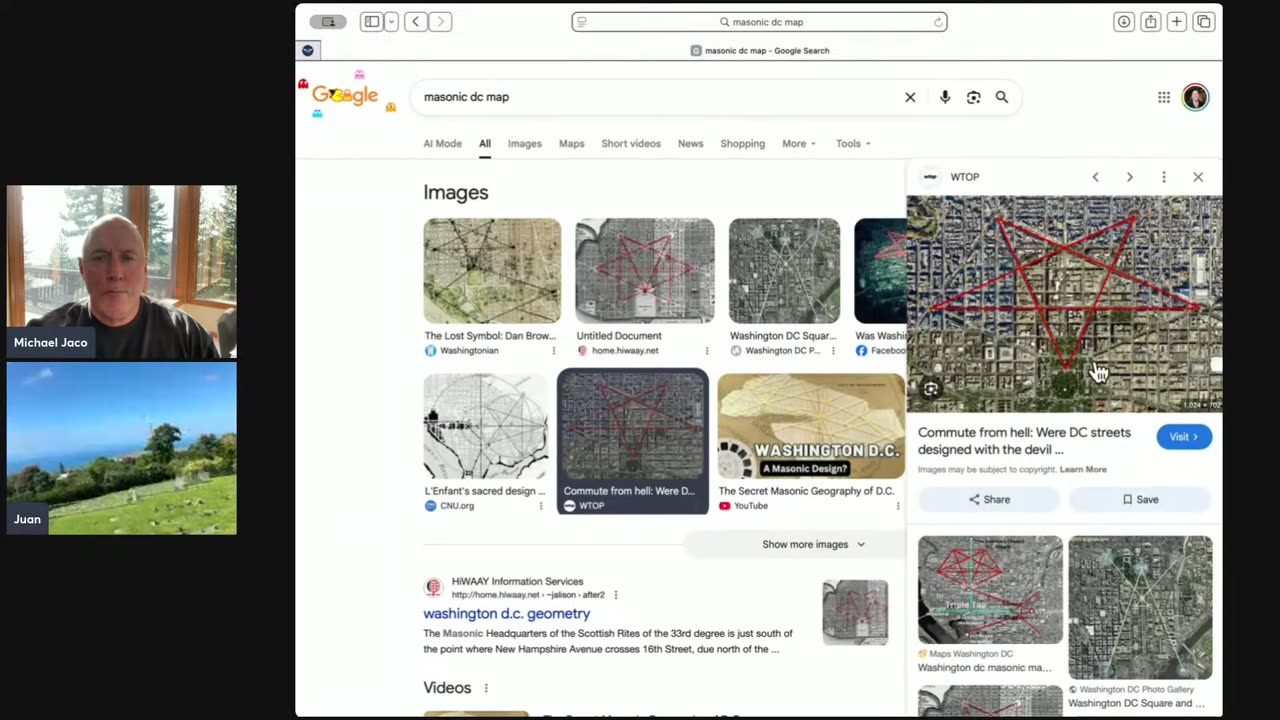Click the HiWAAY result side thumbnail
Screen dimensions: 1280x720
pyautogui.click(x=855, y=612)
